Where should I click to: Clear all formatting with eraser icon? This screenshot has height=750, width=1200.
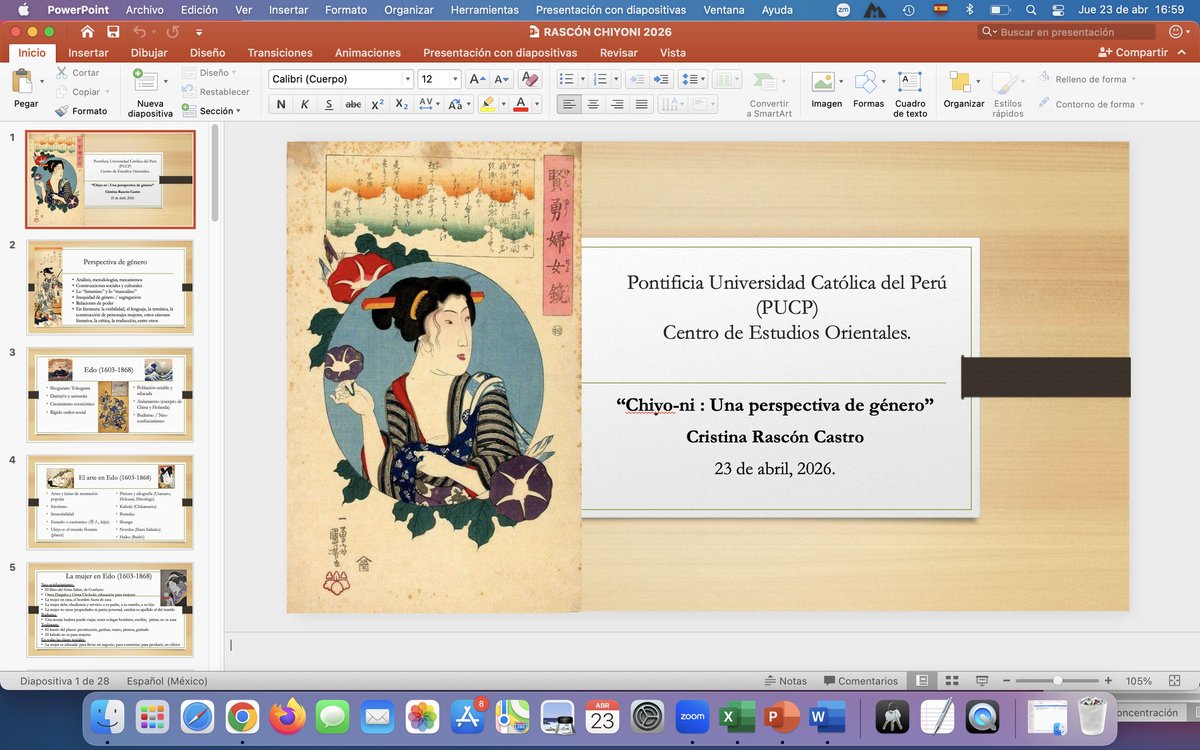pyautogui.click(x=531, y=79)
